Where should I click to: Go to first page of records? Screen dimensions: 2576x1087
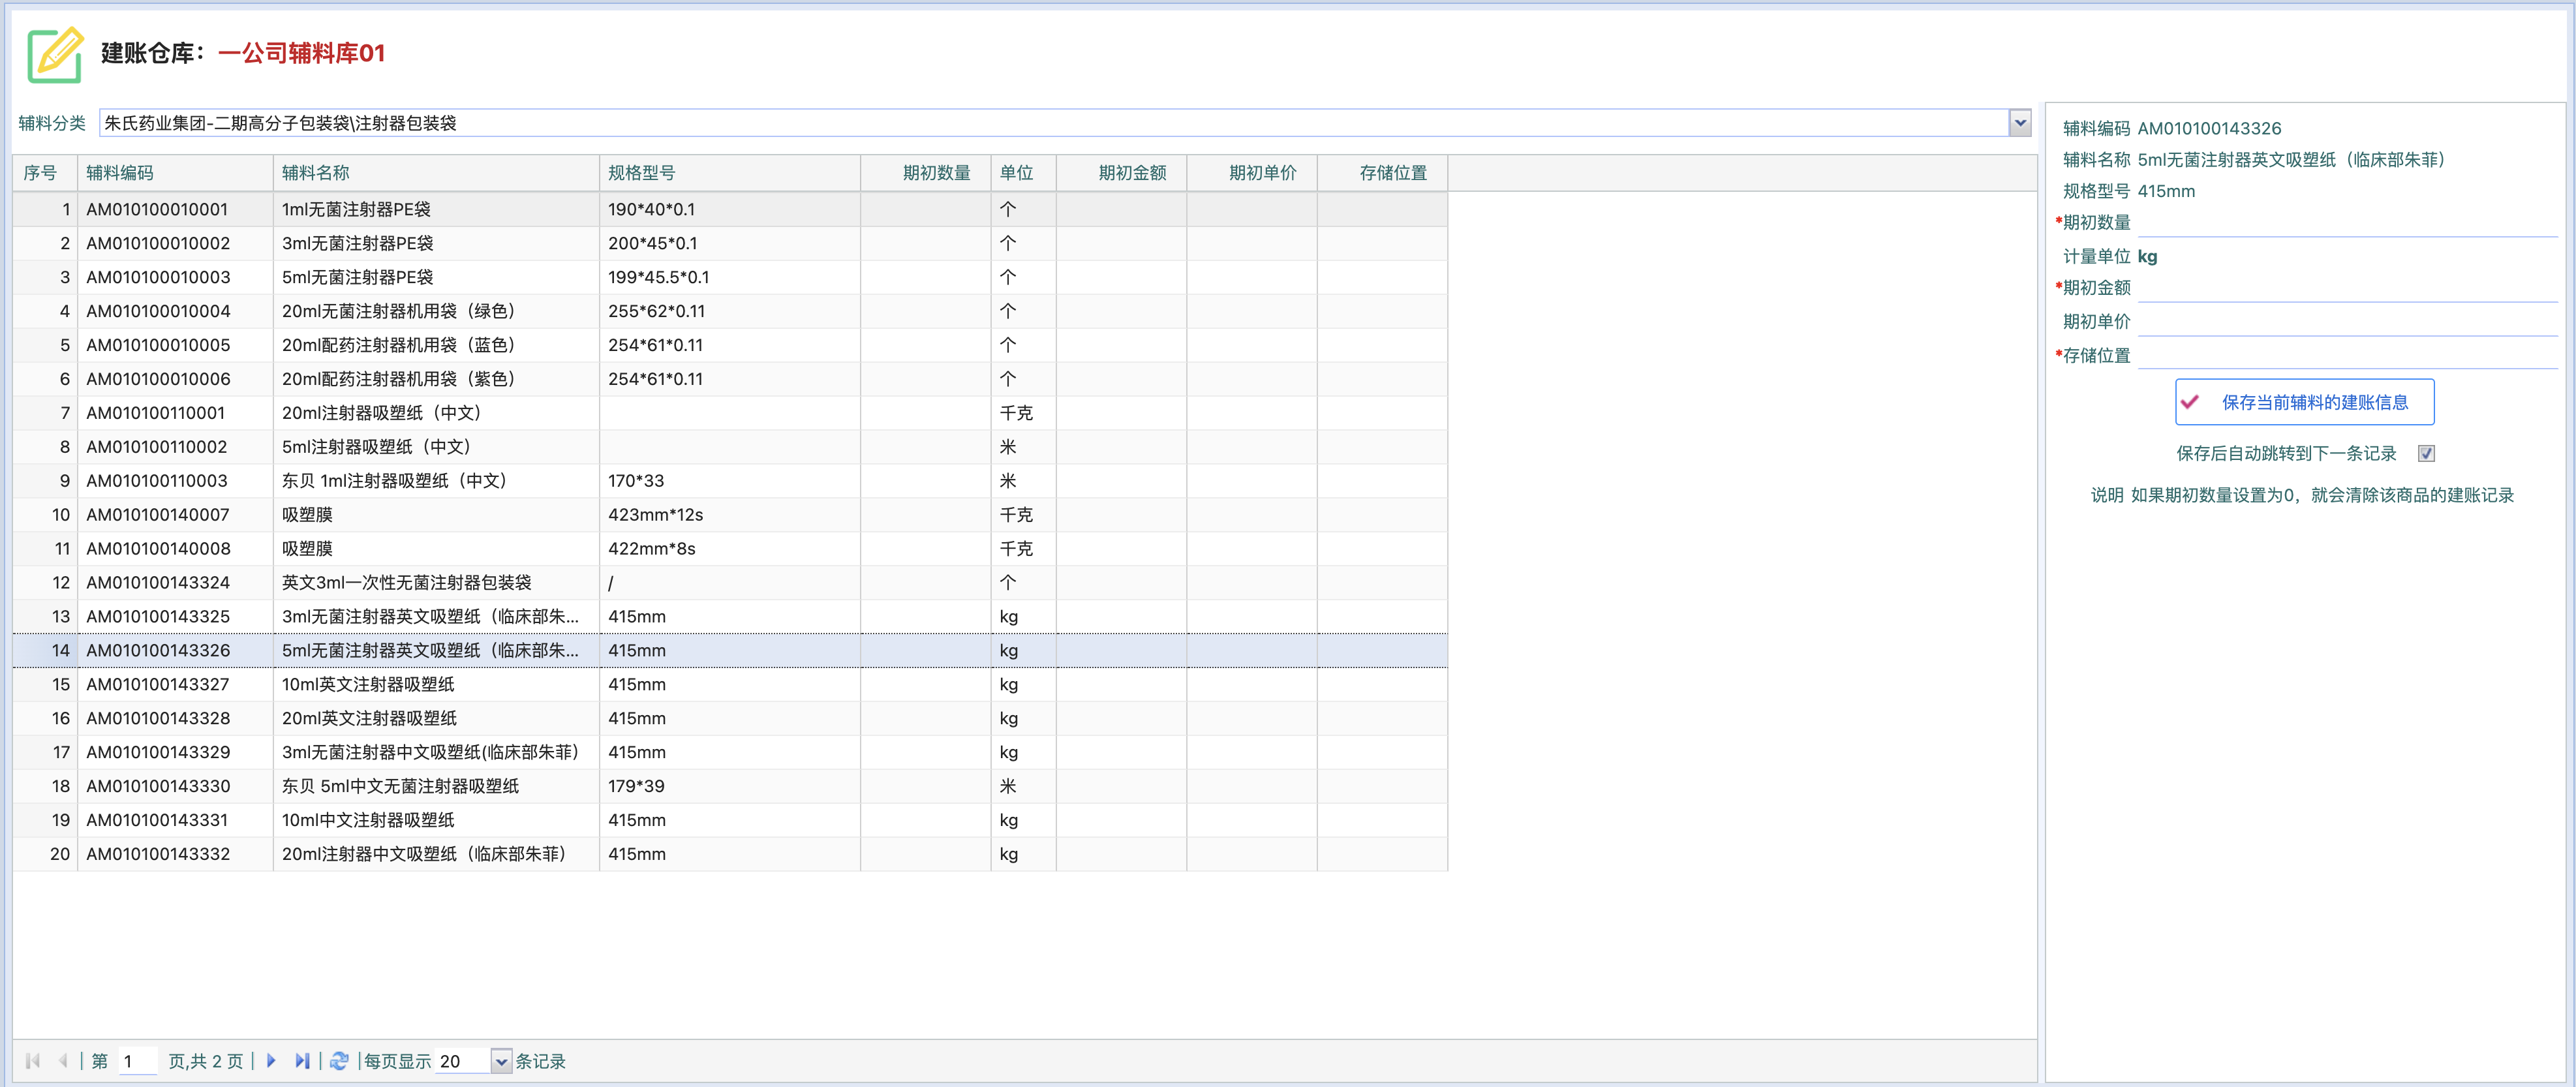[x=33, y=1061]
